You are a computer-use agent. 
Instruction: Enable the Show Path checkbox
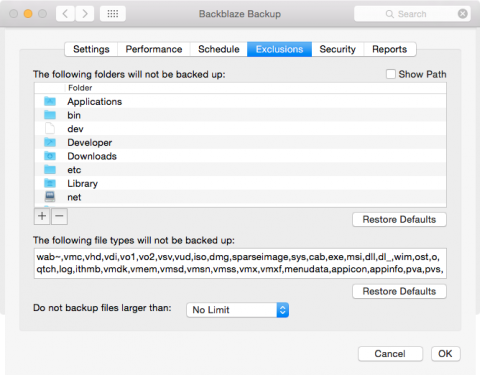tap(391, 74)
